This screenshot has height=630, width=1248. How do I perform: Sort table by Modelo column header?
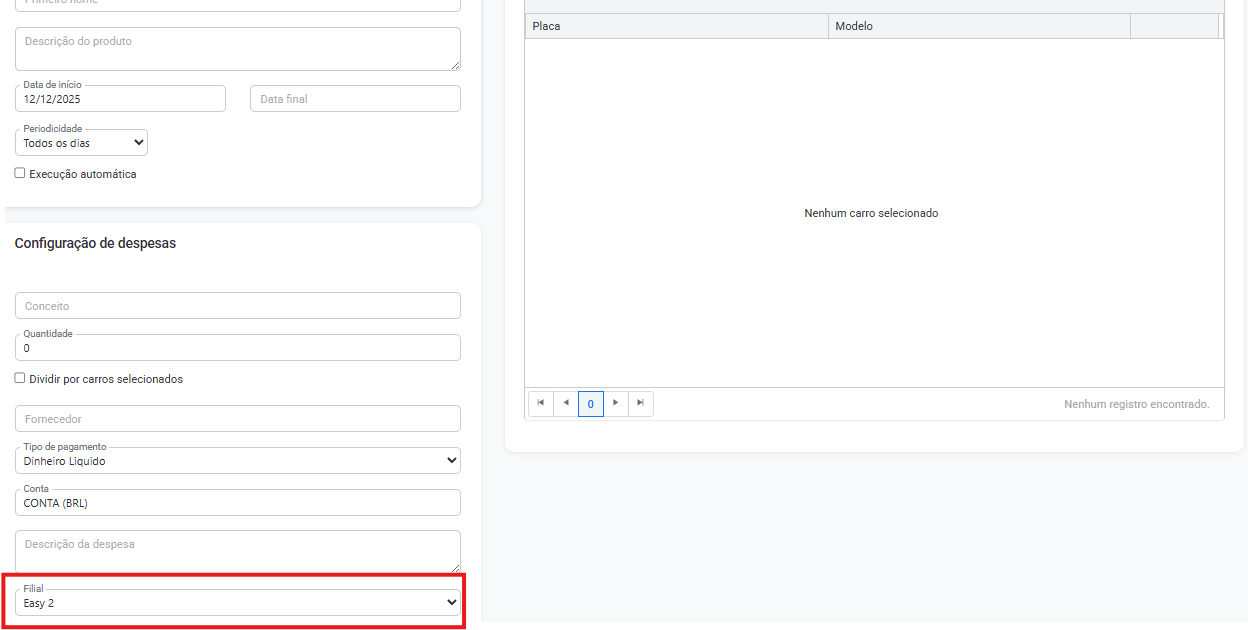tap(978, 26)
